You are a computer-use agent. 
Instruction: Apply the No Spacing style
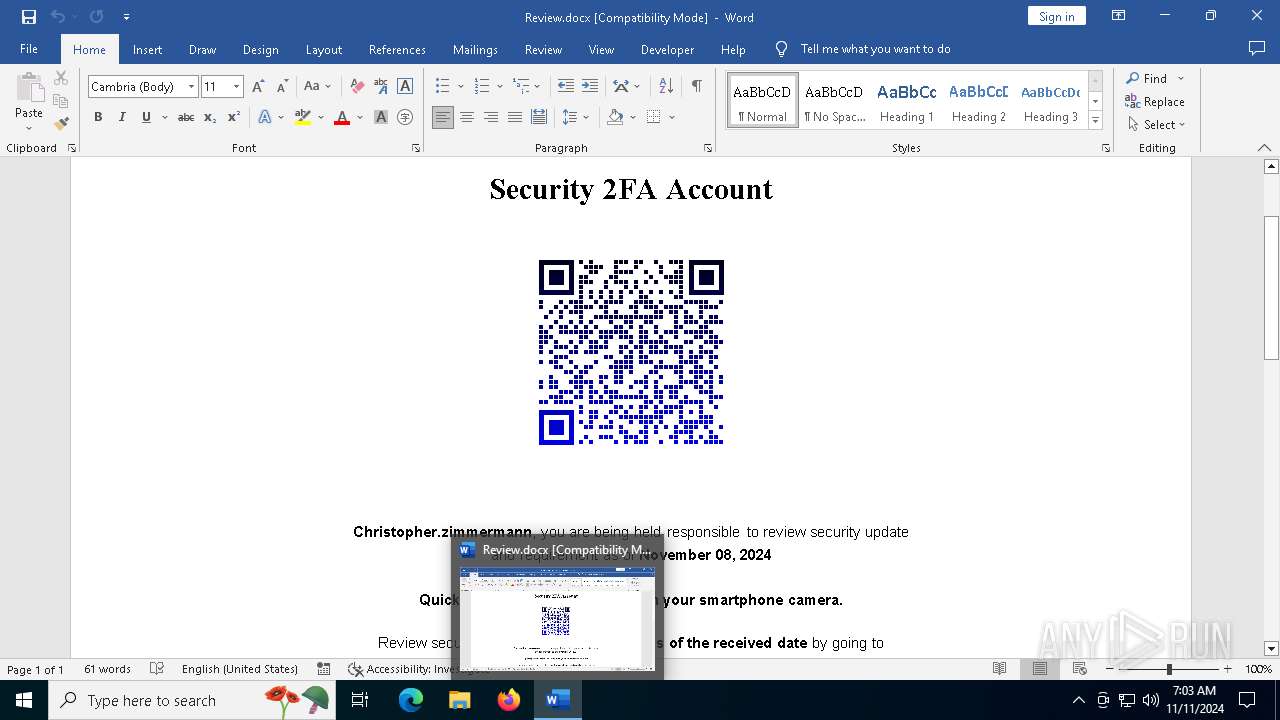point(834,101)
